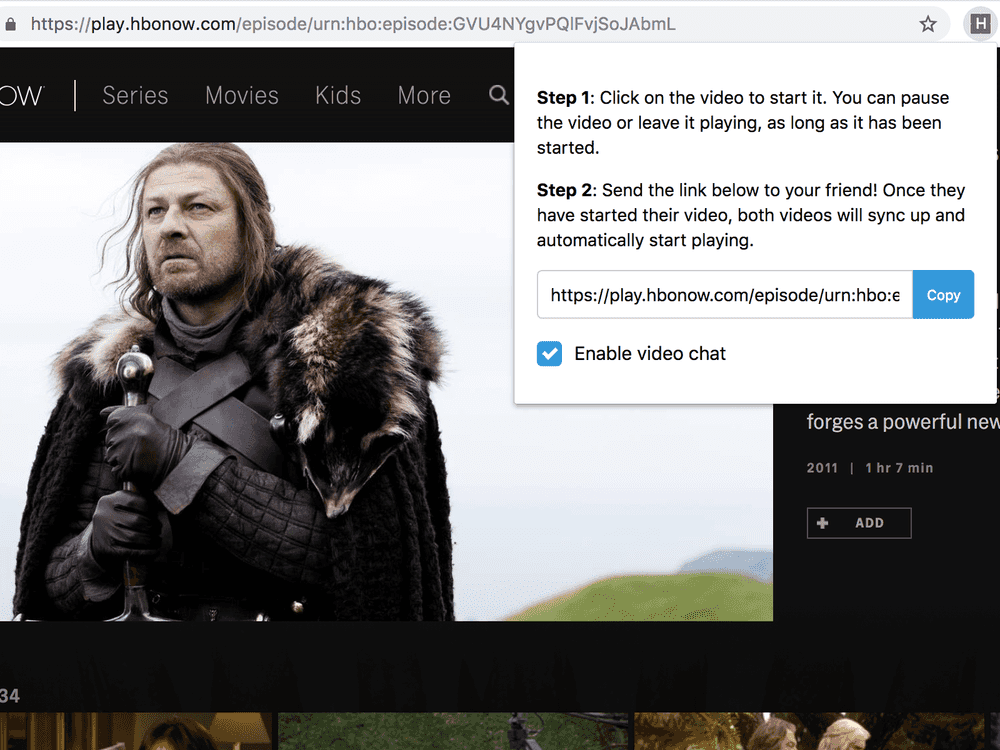Click the '1 hr 7 min' duration text
Viewport: 1000px width, 750px height.
(899, 468)
